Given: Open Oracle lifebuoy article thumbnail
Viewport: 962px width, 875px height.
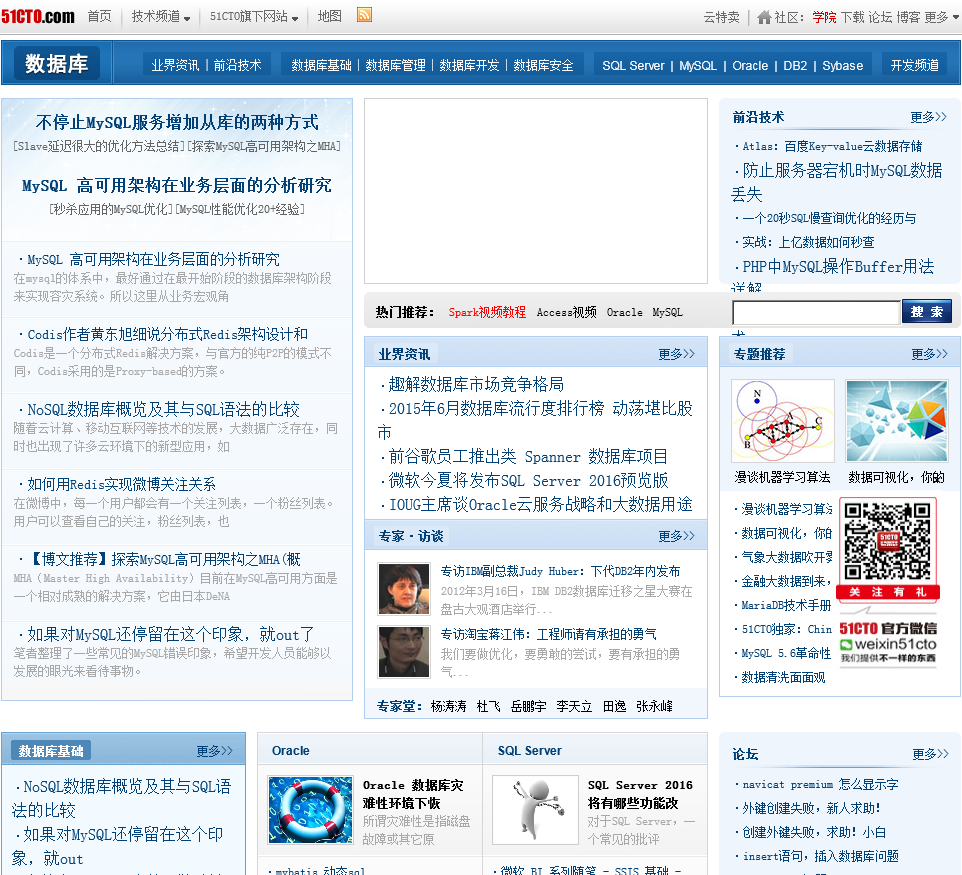Looking at the screenshot, I should coord(310,810).
